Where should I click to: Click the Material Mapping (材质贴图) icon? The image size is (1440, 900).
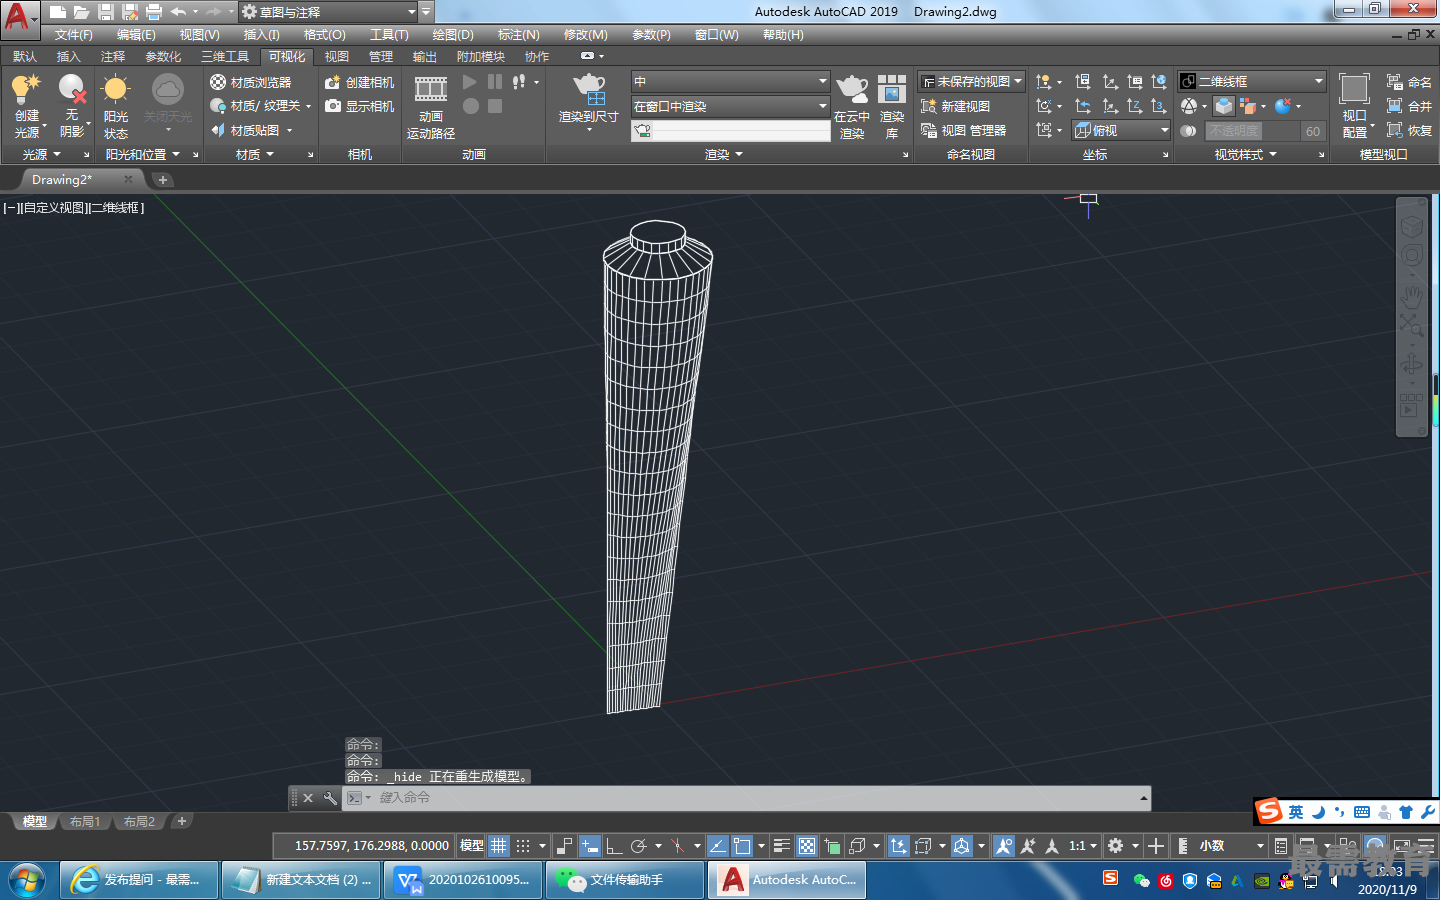coord(218,130)
